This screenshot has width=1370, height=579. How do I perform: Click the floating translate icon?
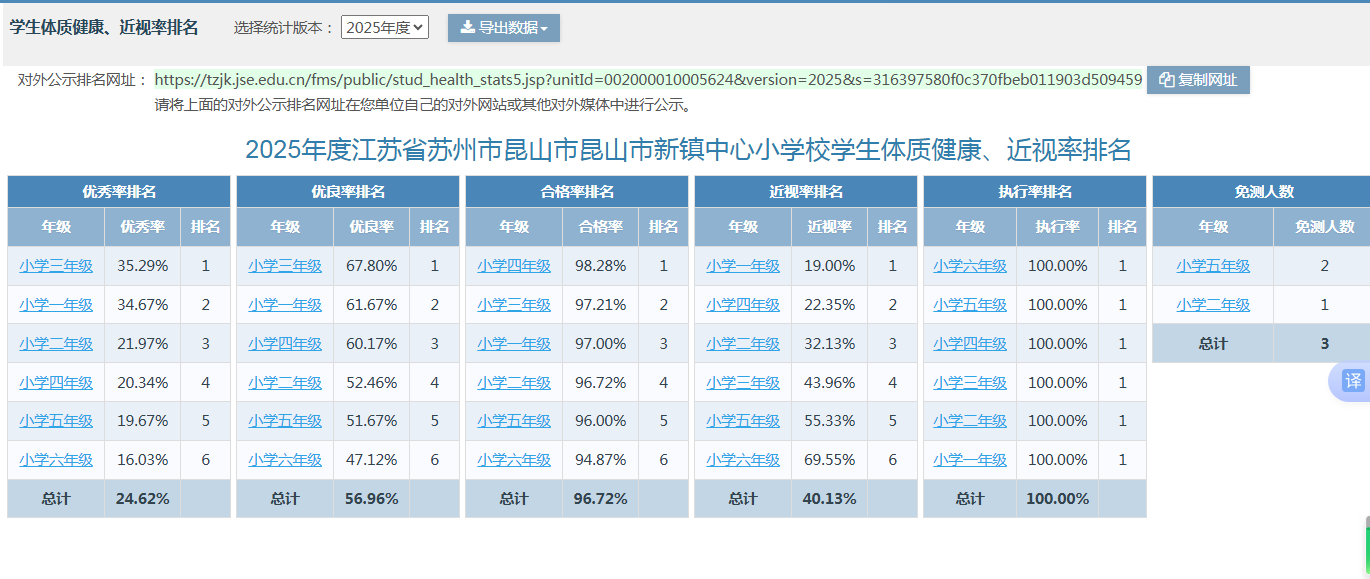pyautogui.click(x=1352, y=381)
